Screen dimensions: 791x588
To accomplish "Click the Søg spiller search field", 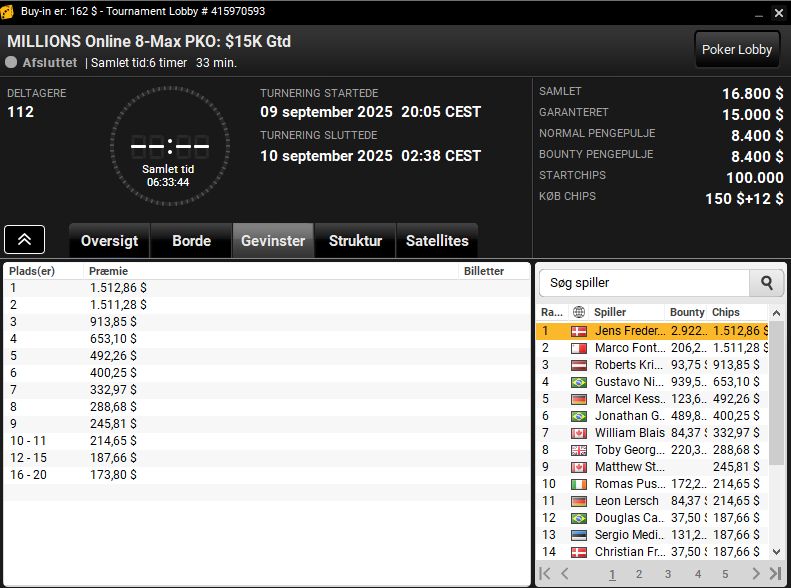I will click(x=644, y=283).
